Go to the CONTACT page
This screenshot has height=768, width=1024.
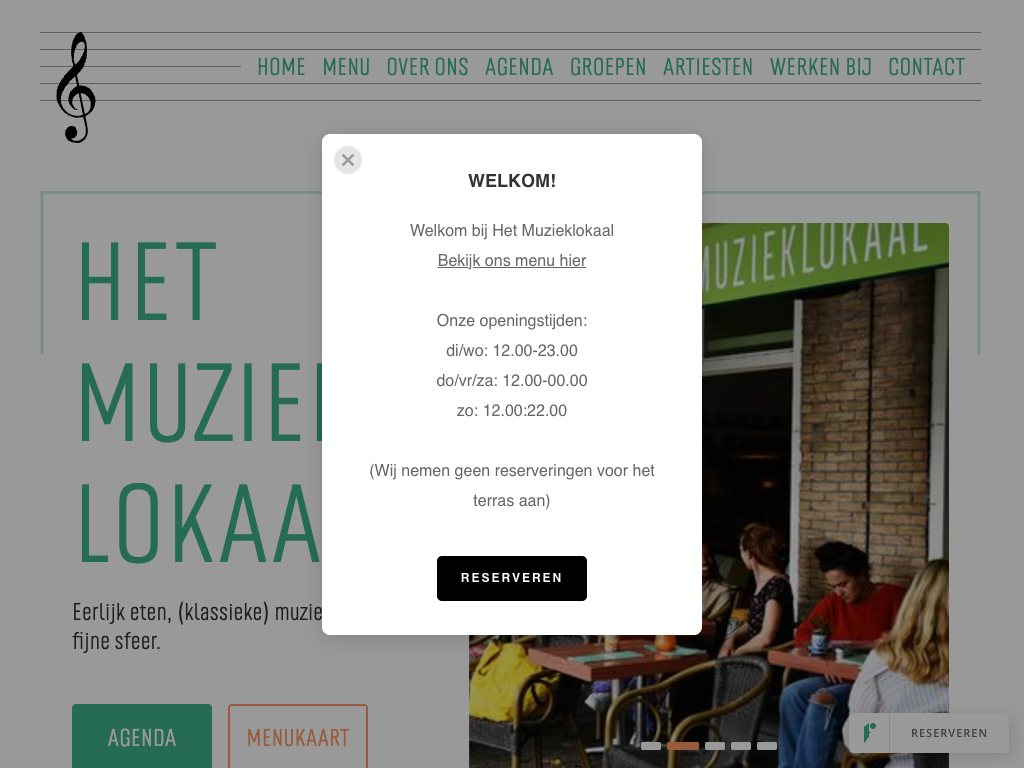[927, 67]
